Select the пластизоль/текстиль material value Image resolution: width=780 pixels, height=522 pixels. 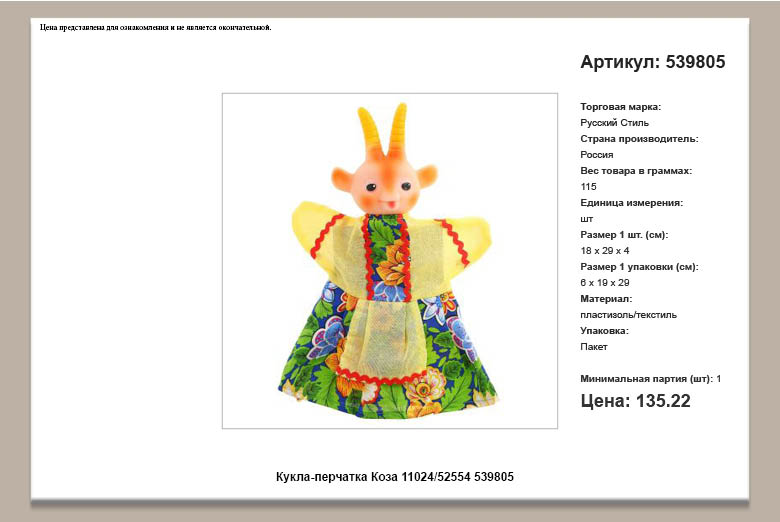coord(628,315)
